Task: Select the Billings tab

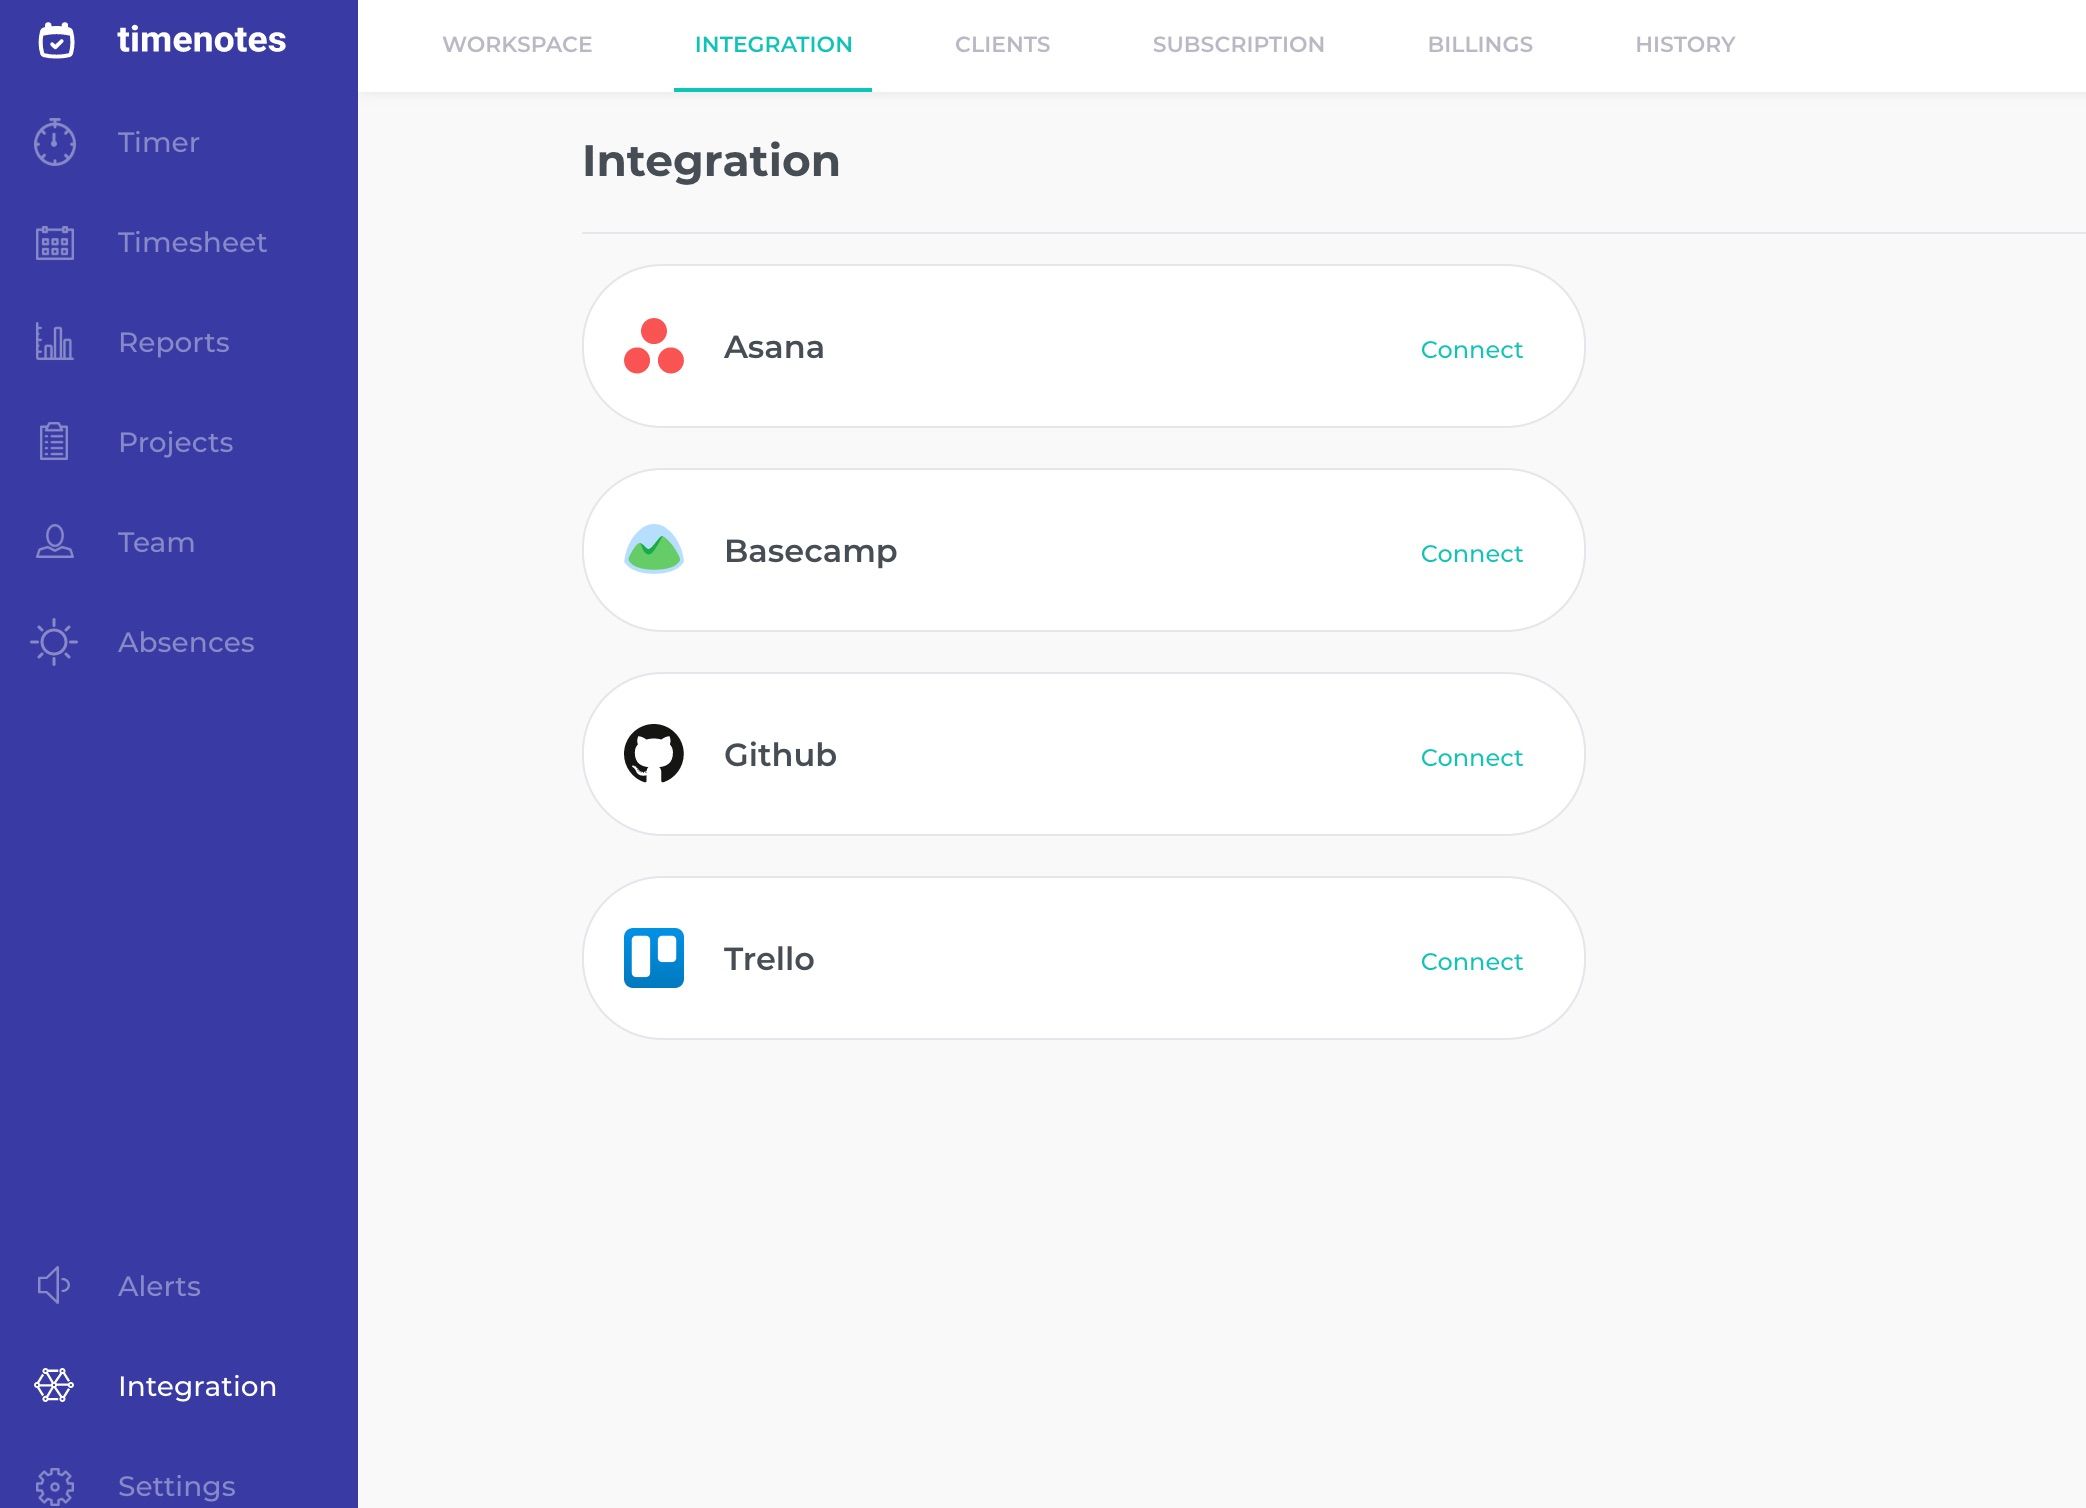Action: click(1480, 45)
